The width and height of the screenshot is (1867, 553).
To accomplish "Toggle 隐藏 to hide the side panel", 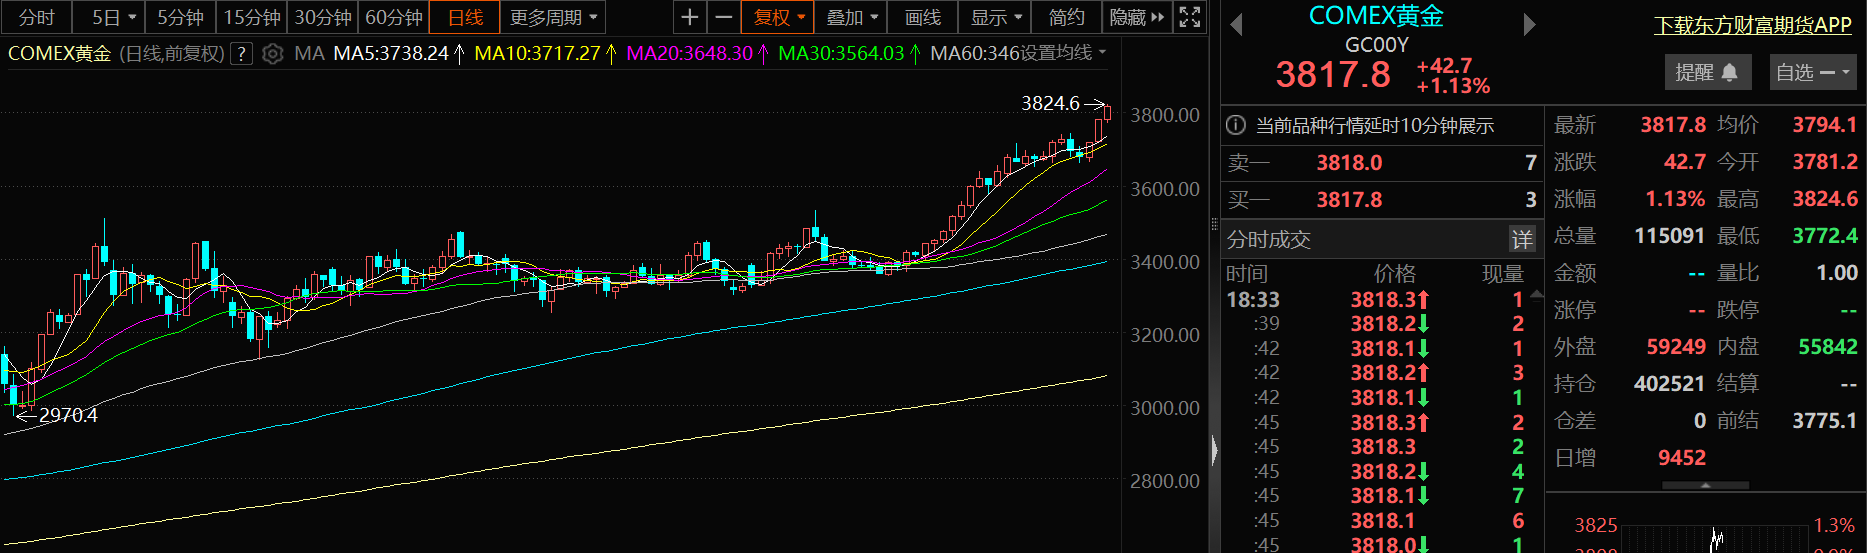I will pyautogui.click(x=1137, y=17).
